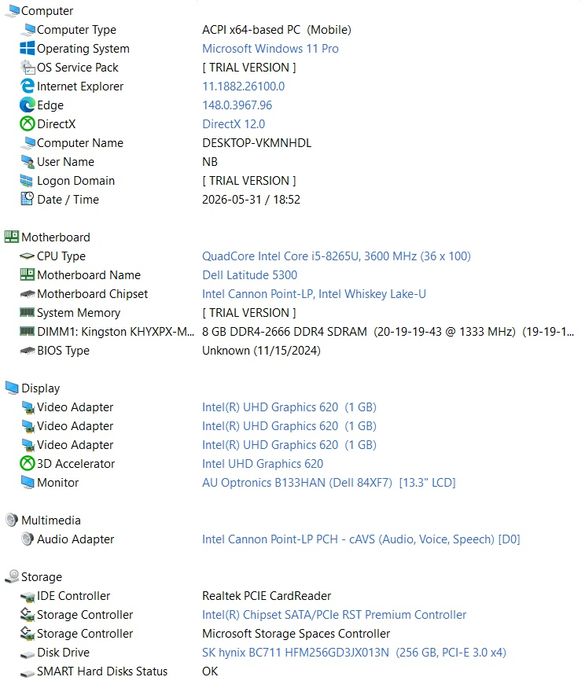Click the Windows logo beside Operating System
This screenshot has height=699, width=585.
coord(28,48)
